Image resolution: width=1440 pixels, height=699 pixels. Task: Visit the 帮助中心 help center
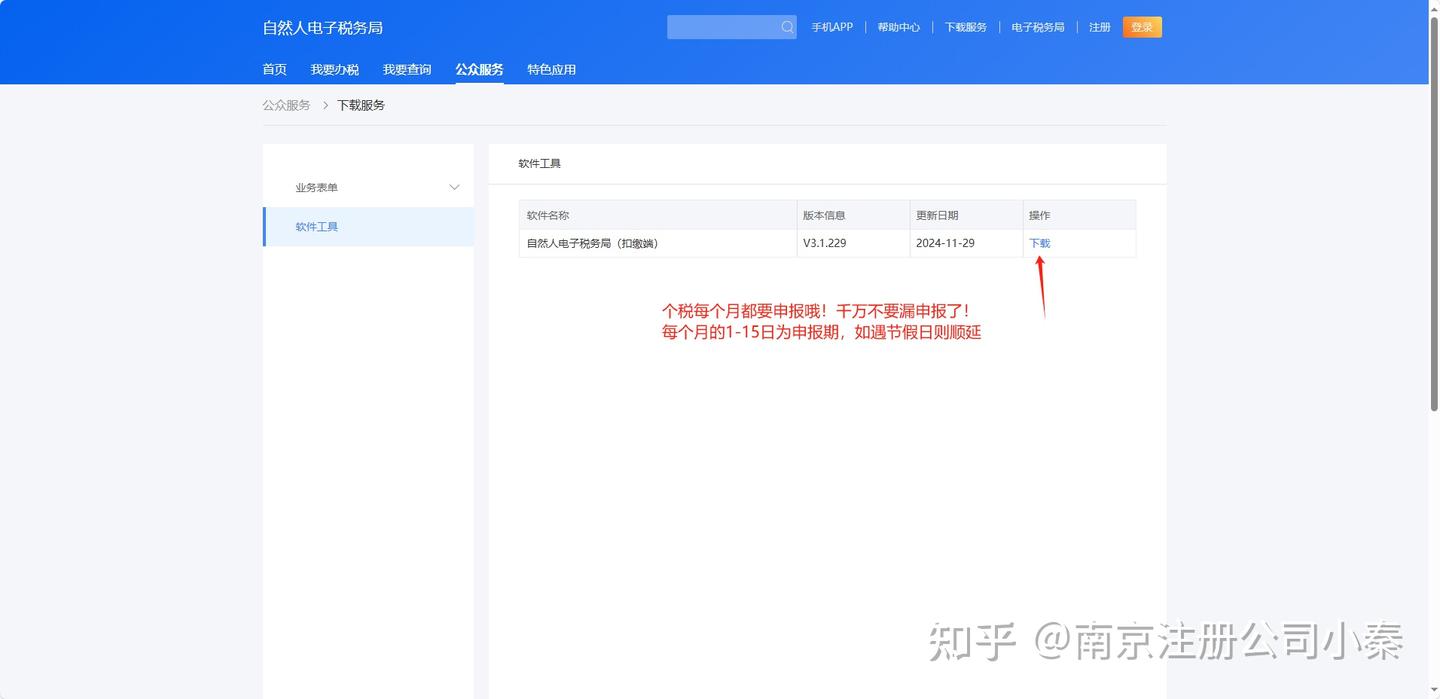click(899, 27)
